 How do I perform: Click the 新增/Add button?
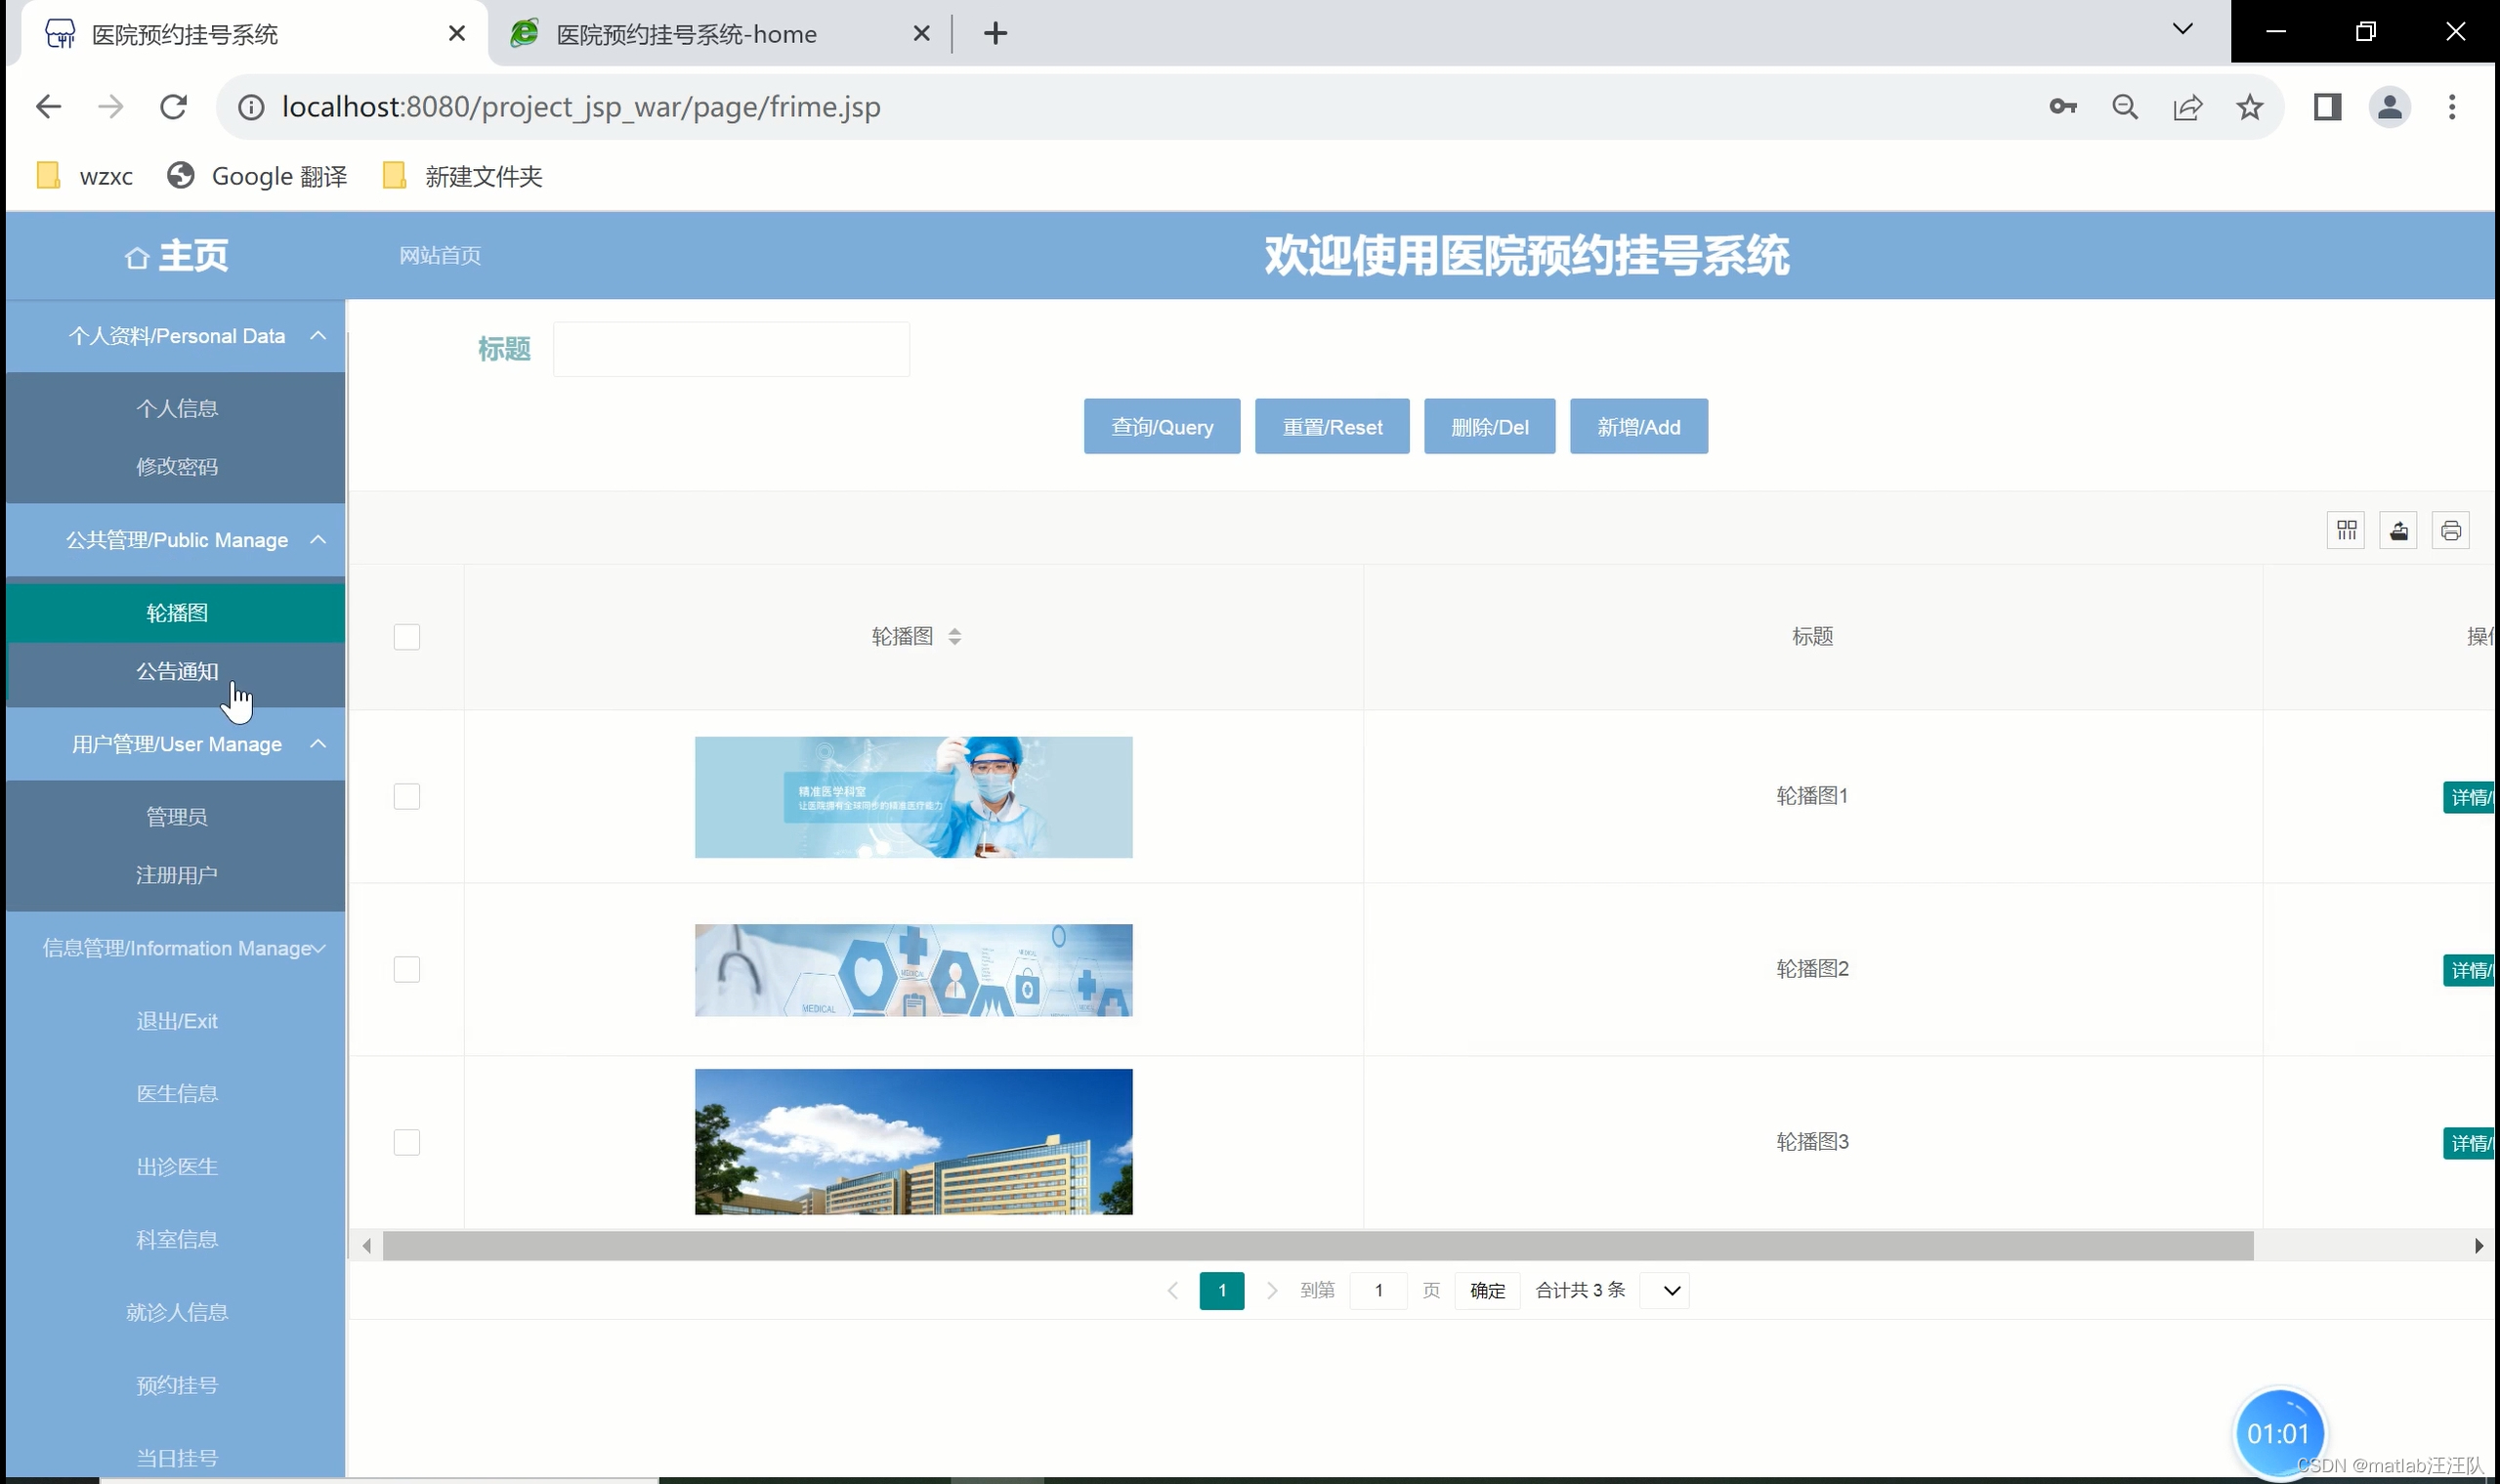click(x=1638, y=427)
